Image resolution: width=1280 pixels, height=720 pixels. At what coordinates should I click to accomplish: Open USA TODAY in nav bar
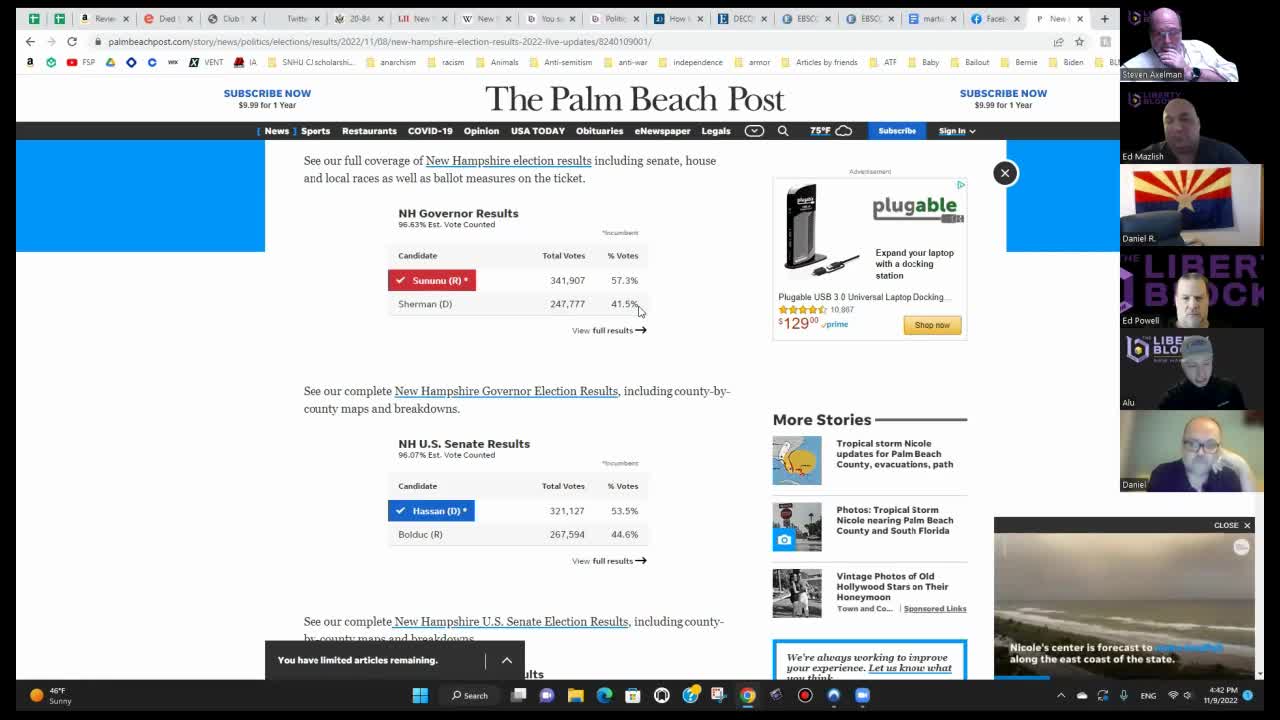538,131
